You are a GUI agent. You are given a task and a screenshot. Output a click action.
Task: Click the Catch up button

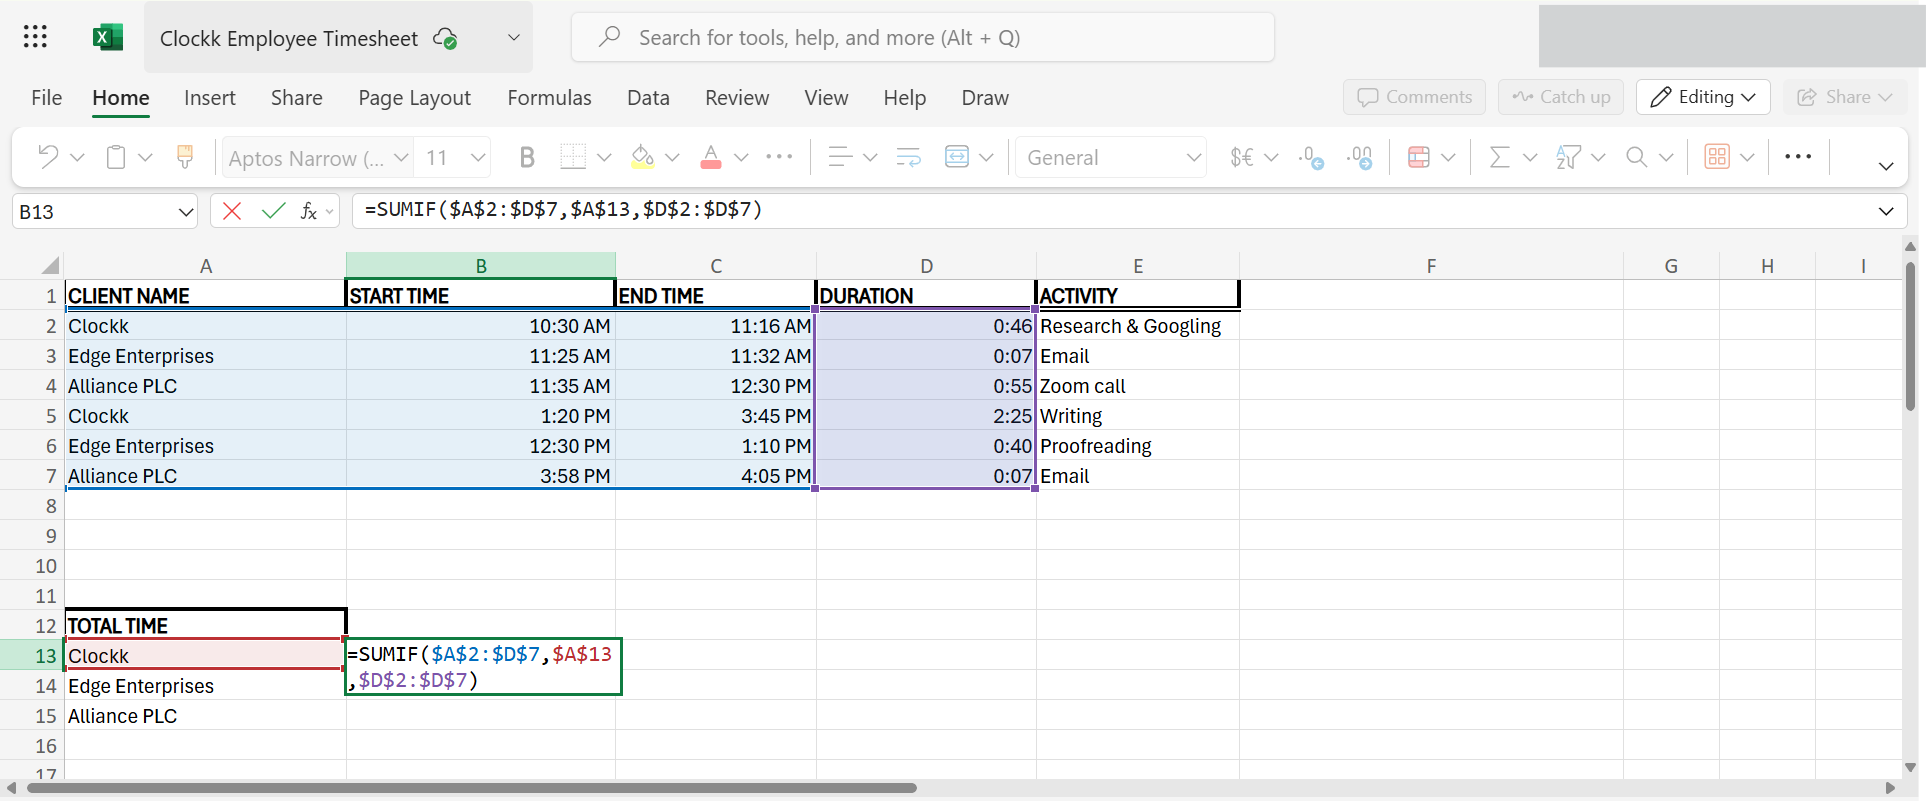click(x=1561, y=97)
